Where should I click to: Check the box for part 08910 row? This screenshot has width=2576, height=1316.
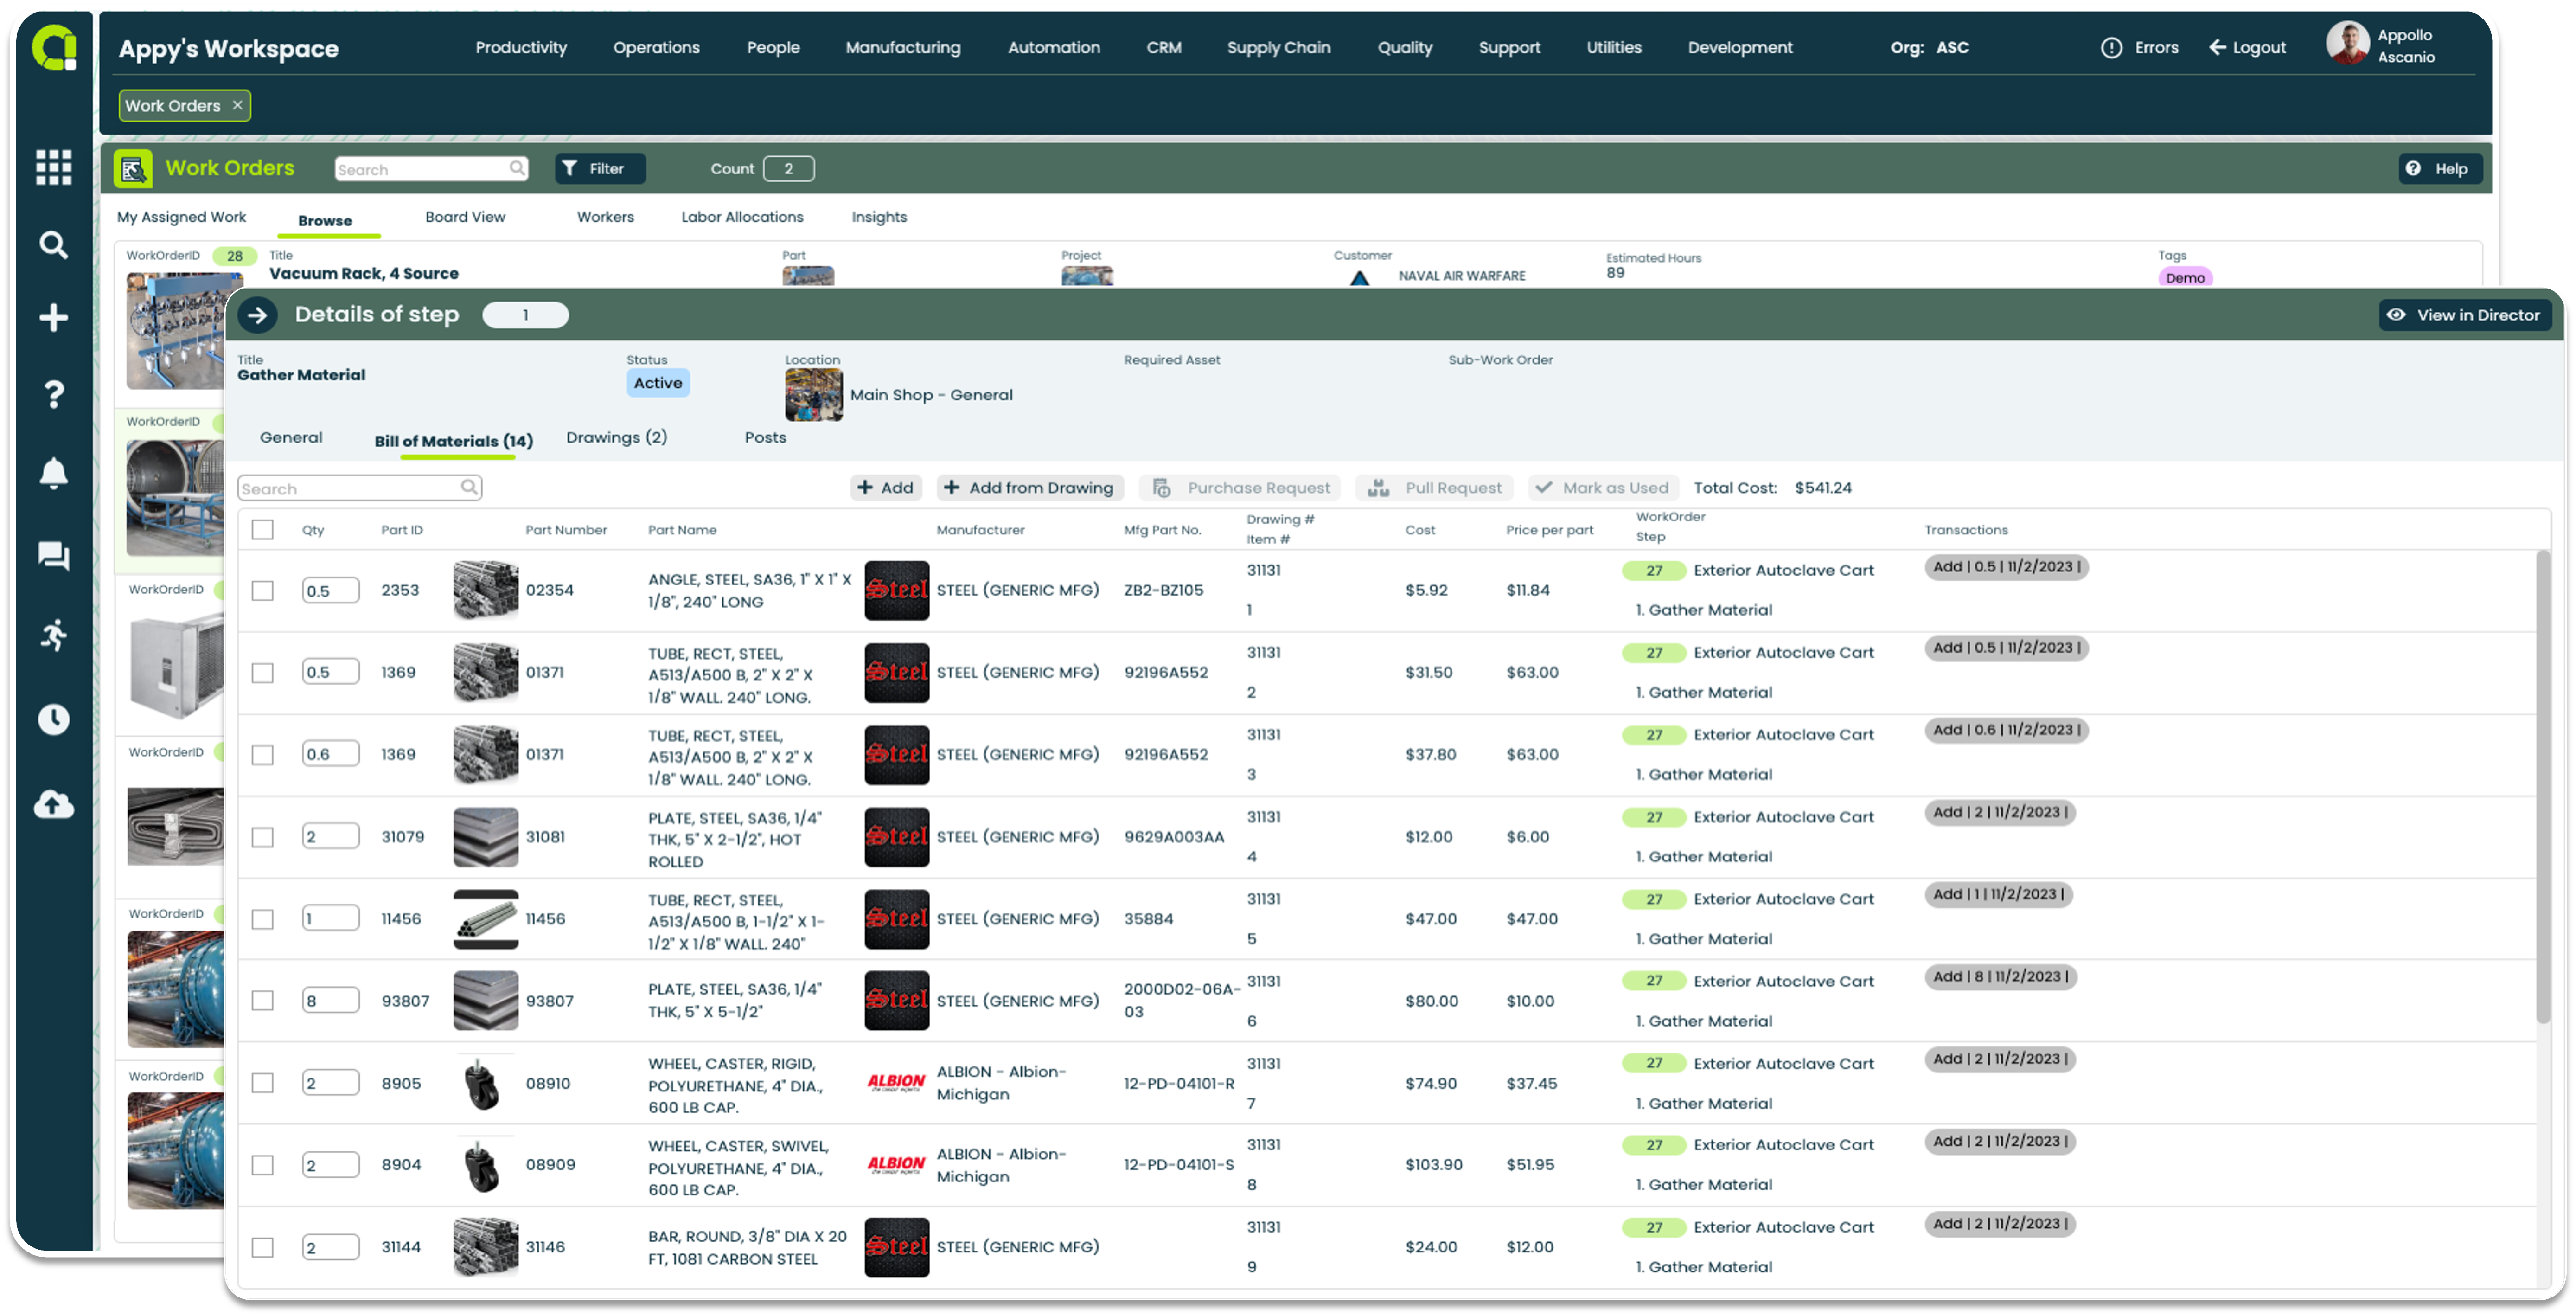pos(262,1082)
